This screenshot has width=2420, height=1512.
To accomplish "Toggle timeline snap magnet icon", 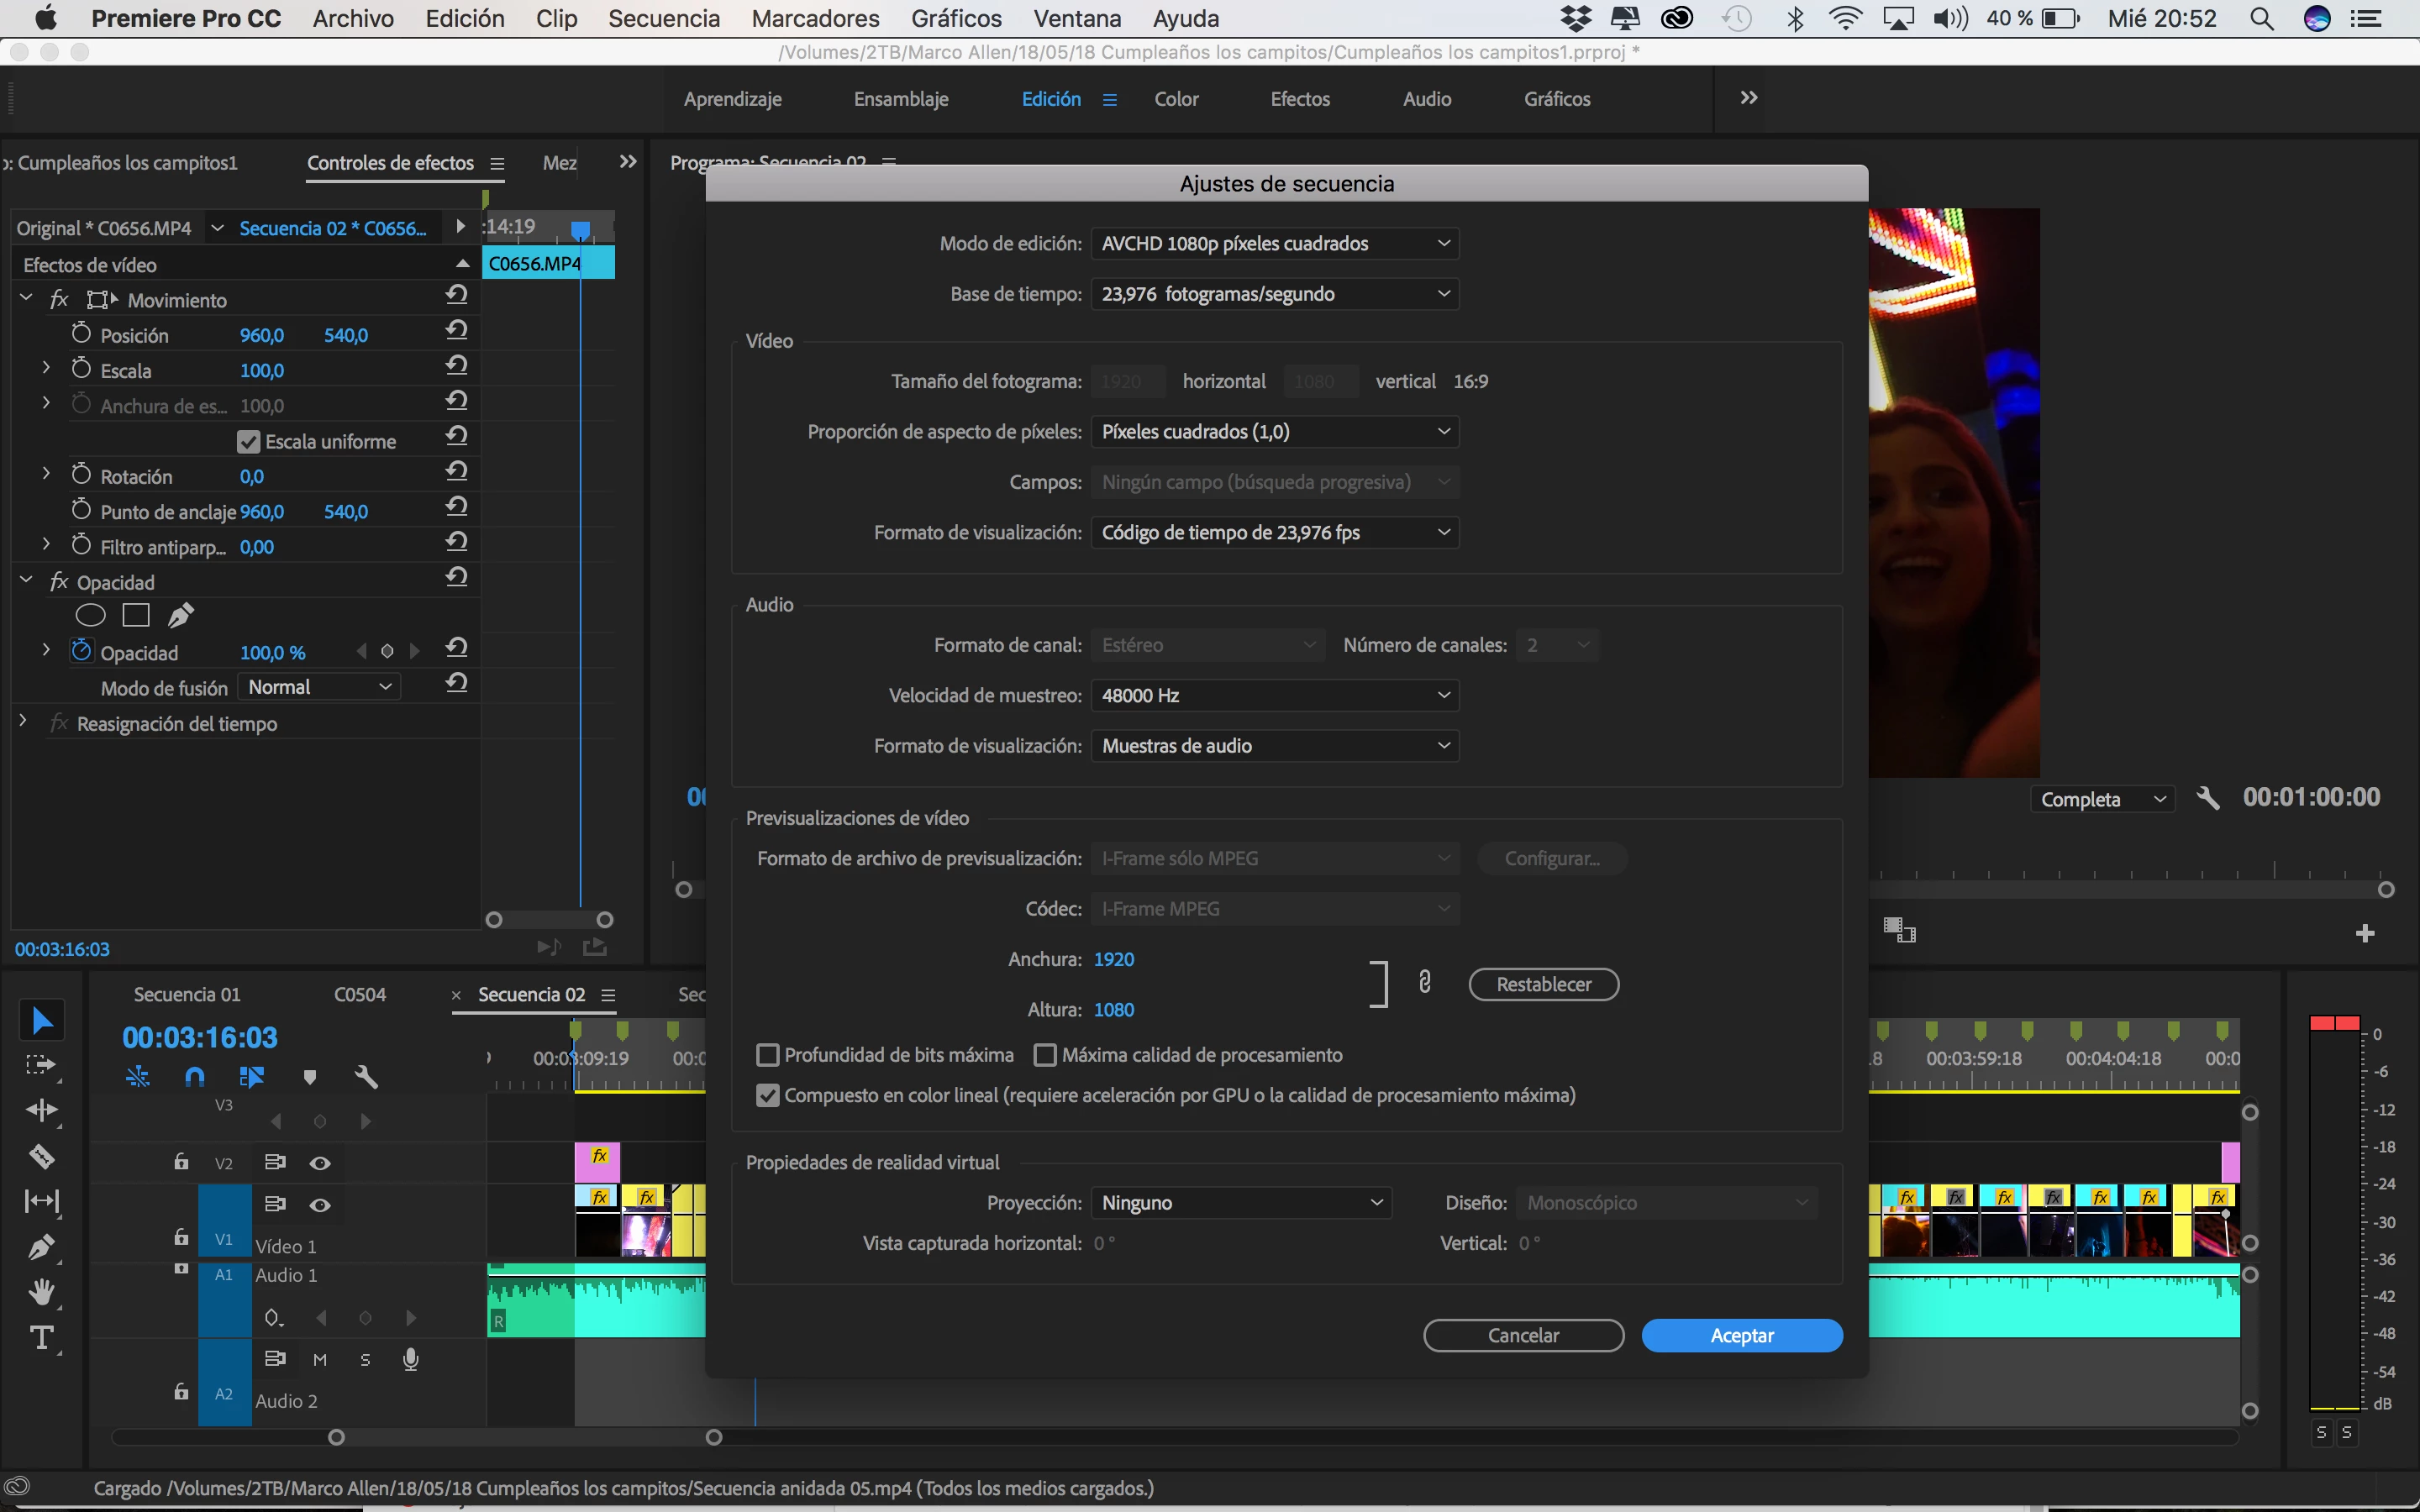I will coord(195,1077).
